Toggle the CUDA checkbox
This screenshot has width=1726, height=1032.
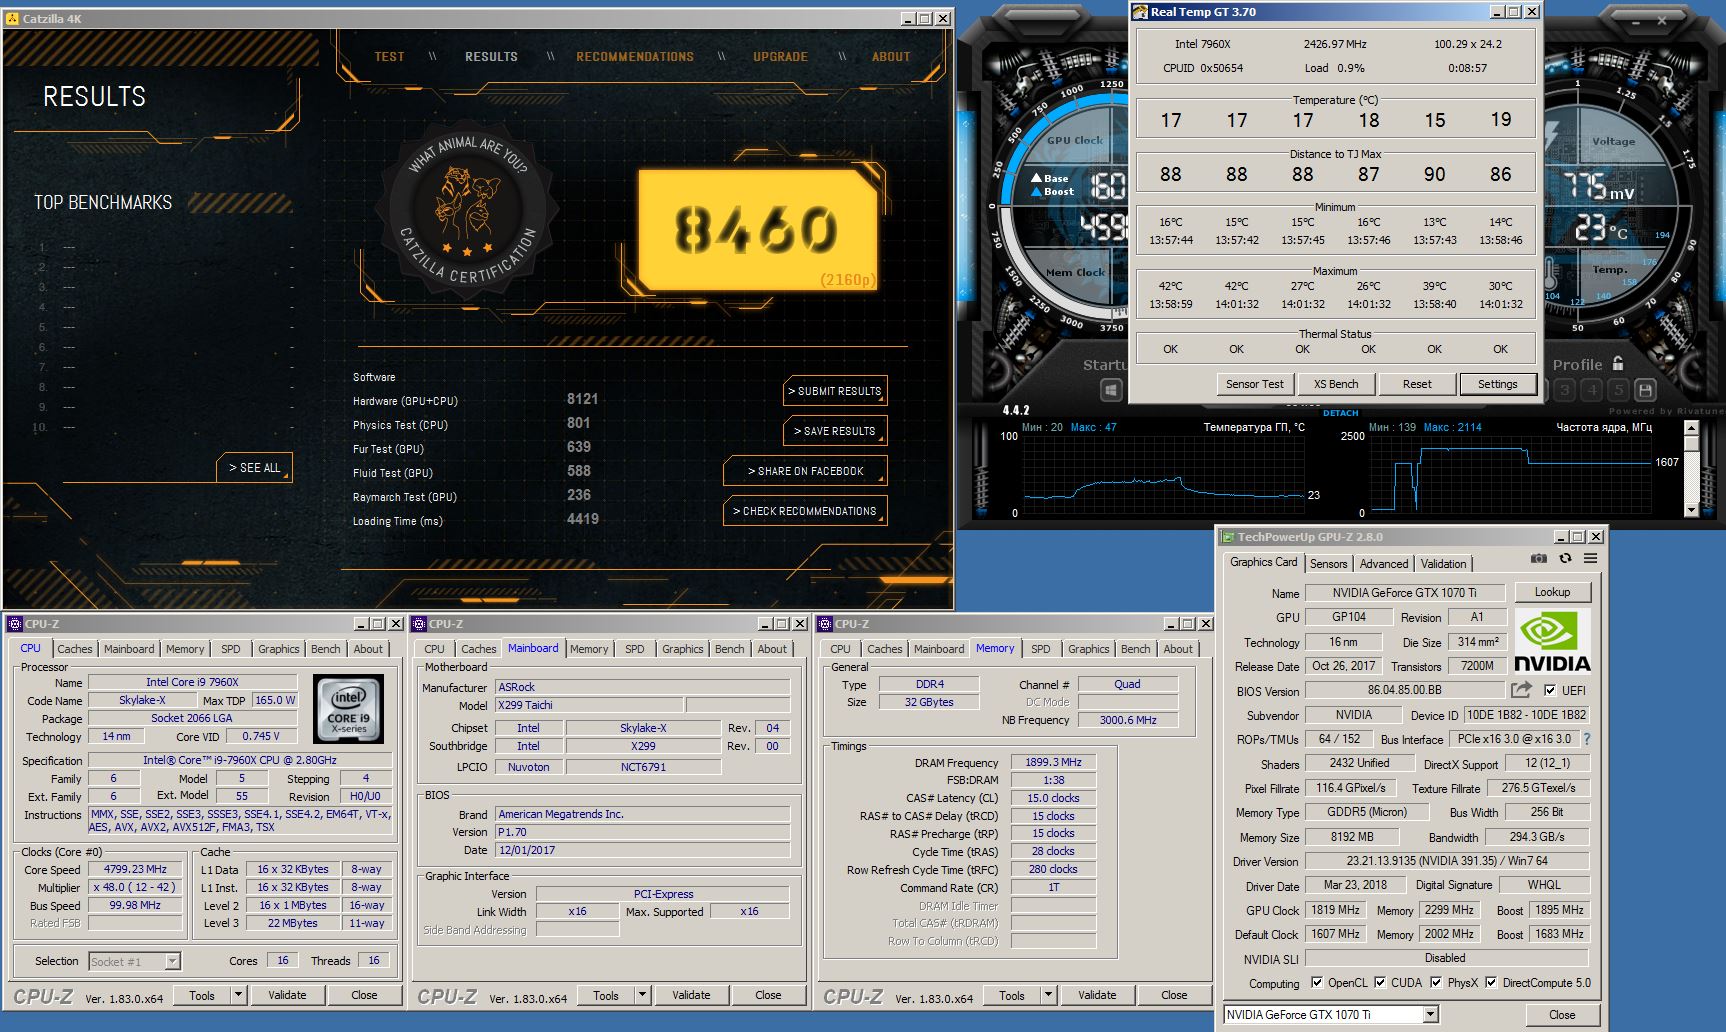1380,983
